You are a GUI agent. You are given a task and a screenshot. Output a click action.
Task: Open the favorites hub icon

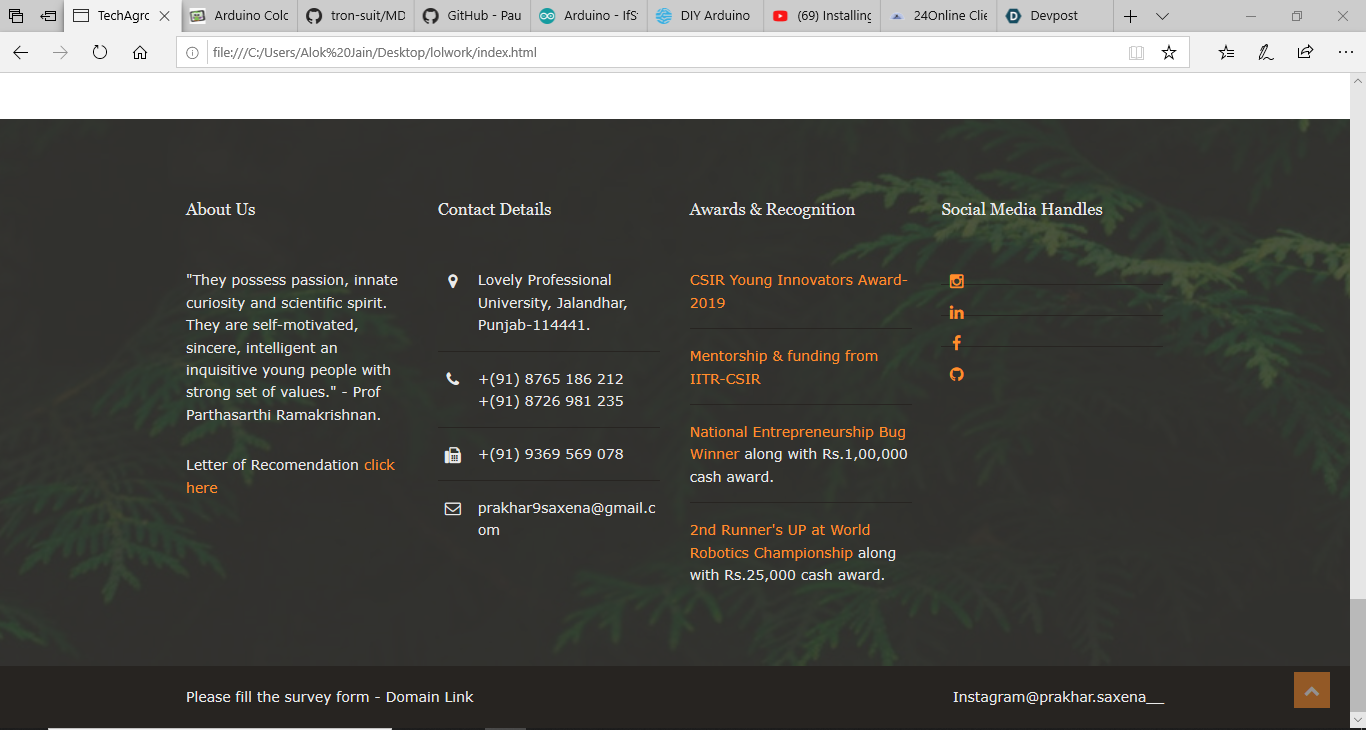[1226, 52]
